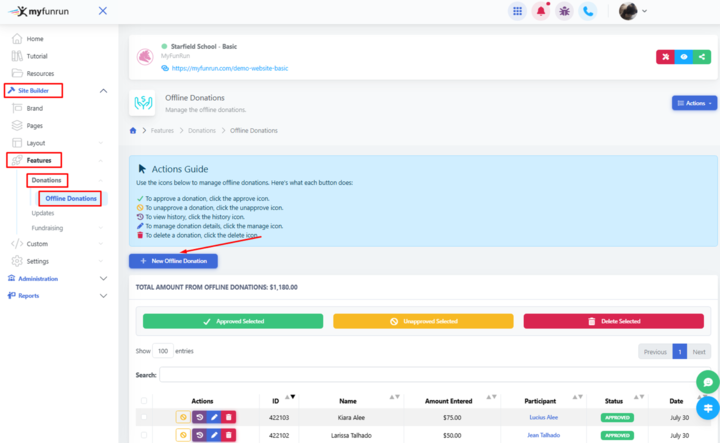Click the red delete icon for donation 422103
The width and height of the screenshot is (720, 443).
(x=228, y=417)
